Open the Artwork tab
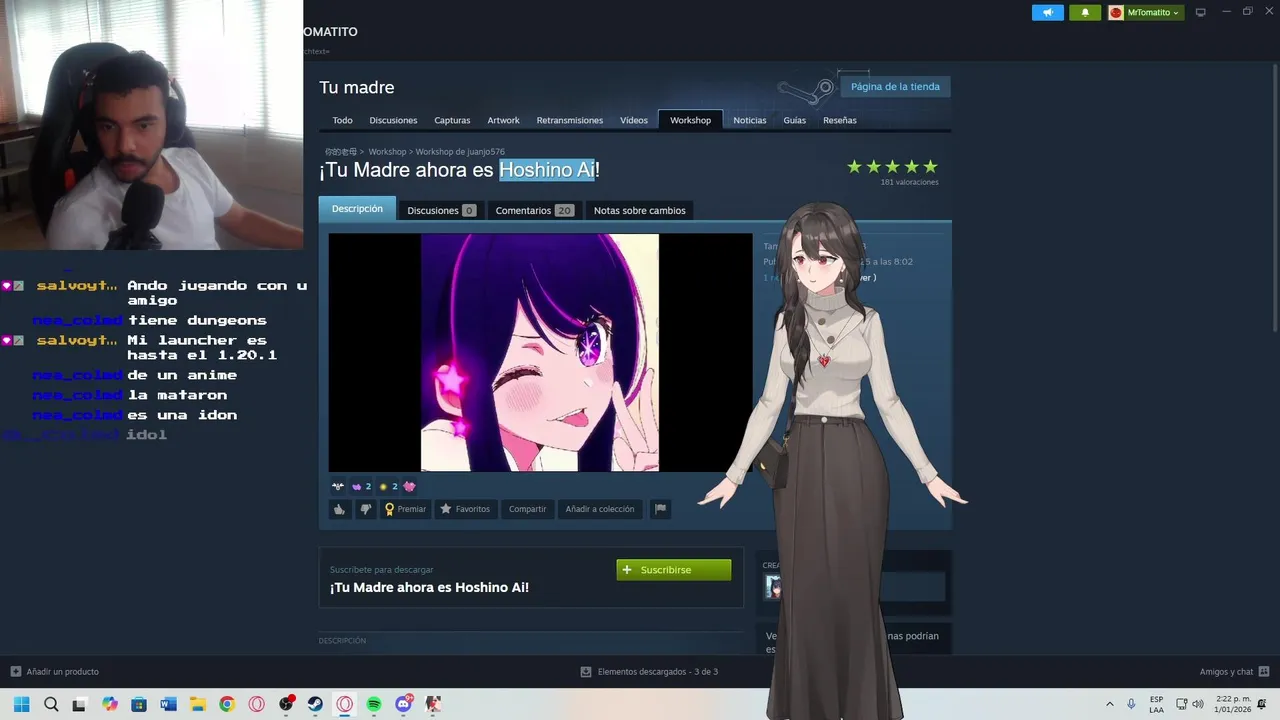The width and height of the screenshot is (1280, 720). pos(503,120)
